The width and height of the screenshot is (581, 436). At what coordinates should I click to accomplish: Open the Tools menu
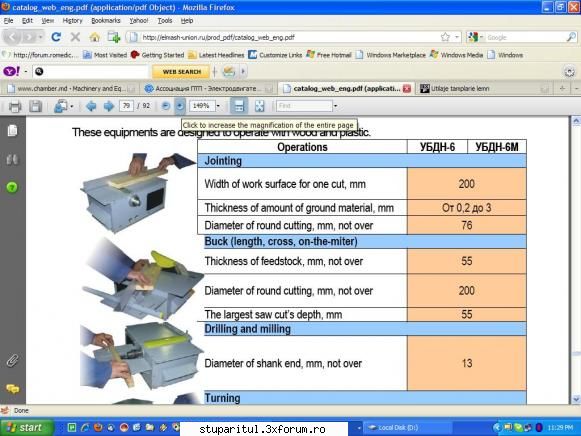point(165,21)
